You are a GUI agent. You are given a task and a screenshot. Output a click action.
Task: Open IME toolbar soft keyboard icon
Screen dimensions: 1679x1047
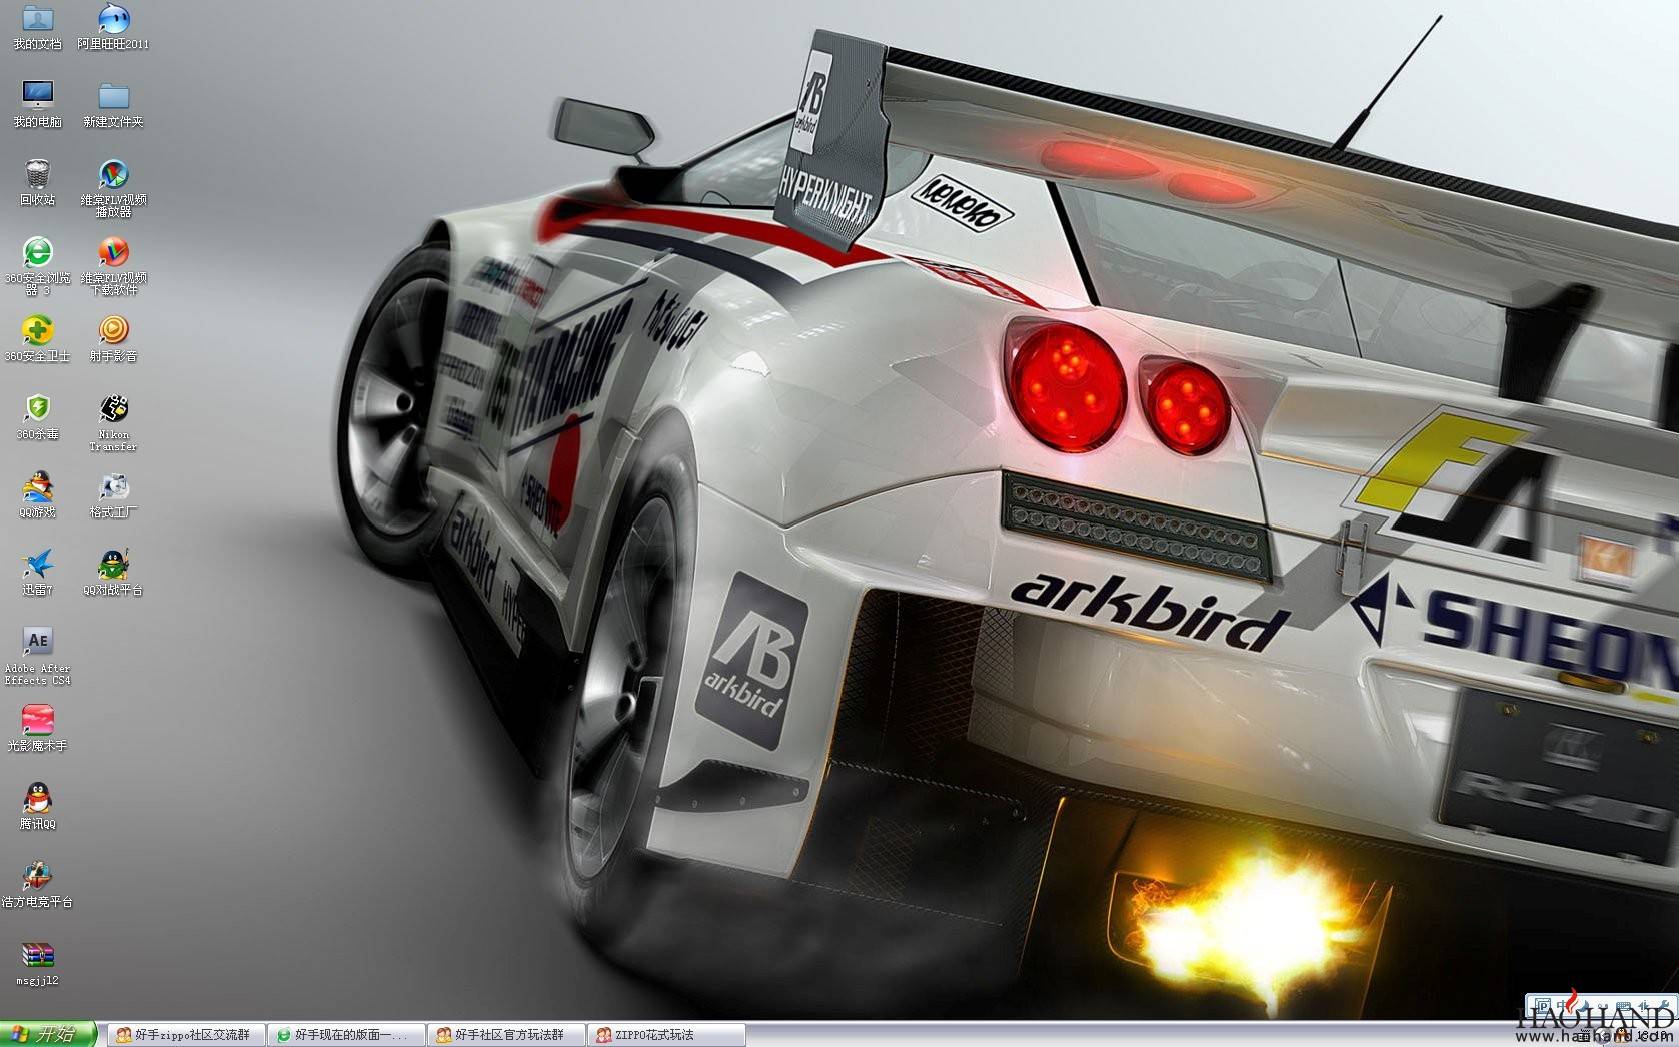pyautogui.click(x=1624, y=1006)
